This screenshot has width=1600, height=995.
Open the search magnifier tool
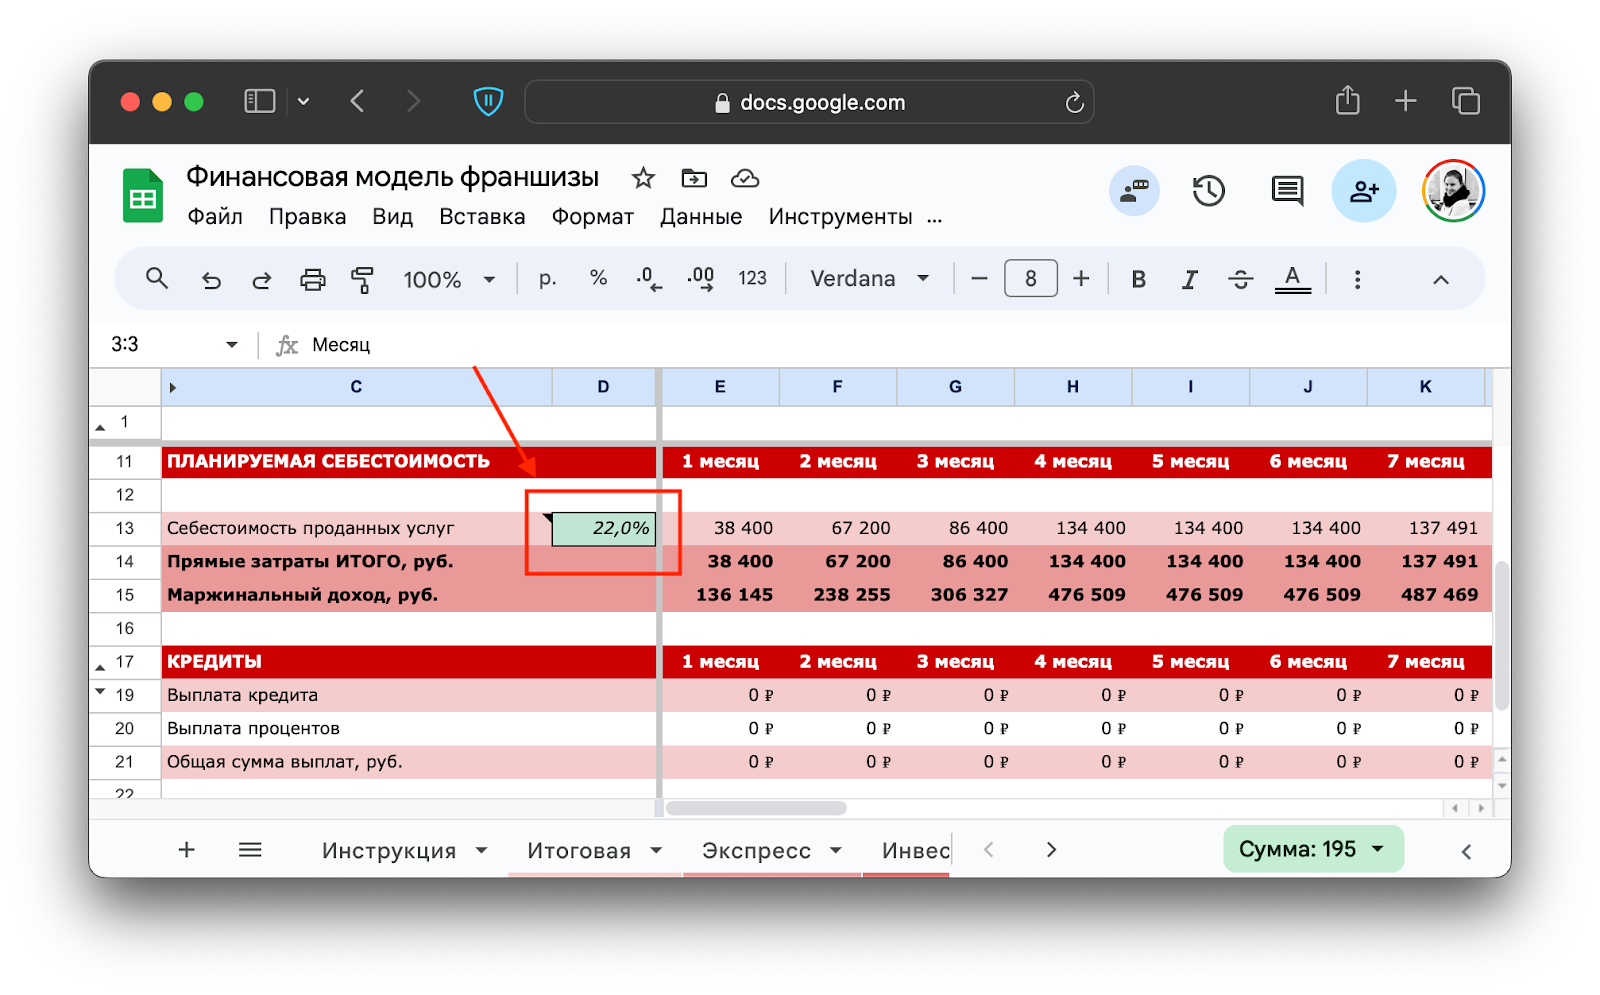click(157, 279)
